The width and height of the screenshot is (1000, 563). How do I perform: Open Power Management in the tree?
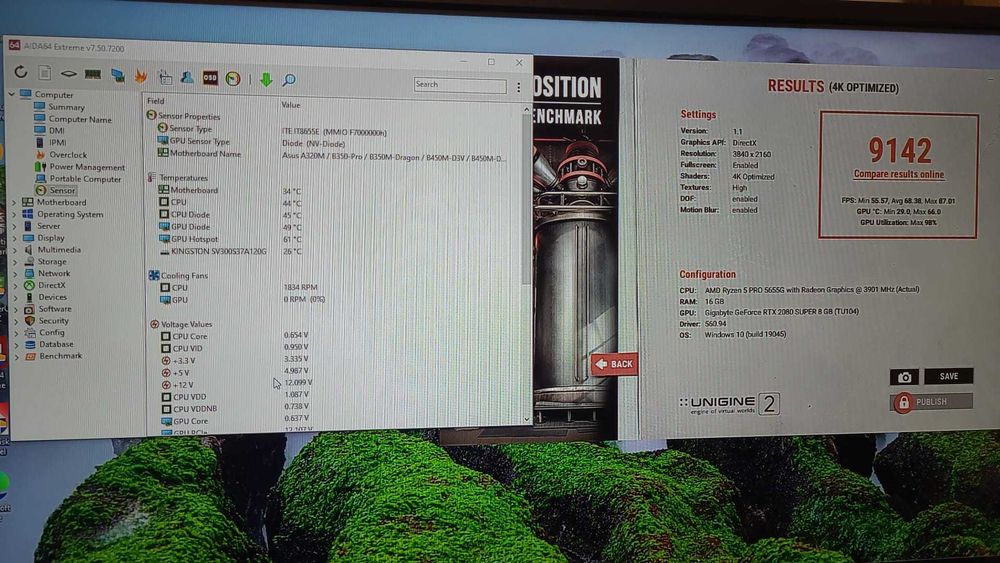point(87,167)
